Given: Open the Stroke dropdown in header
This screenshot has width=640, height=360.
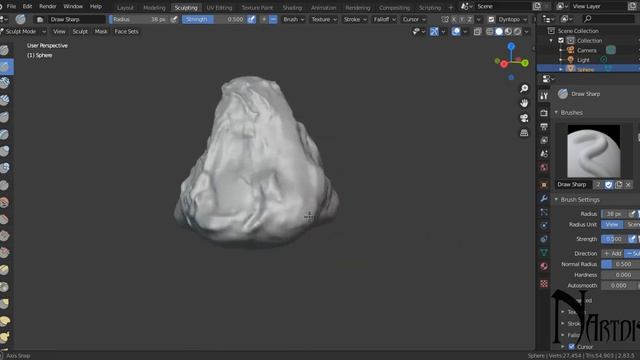Looking at the screenshot, I should (x=355, y=19).
